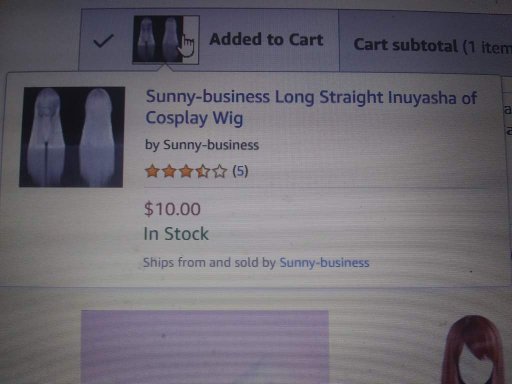
Task: Select the Added to Cart label
Action: (266, 39)
